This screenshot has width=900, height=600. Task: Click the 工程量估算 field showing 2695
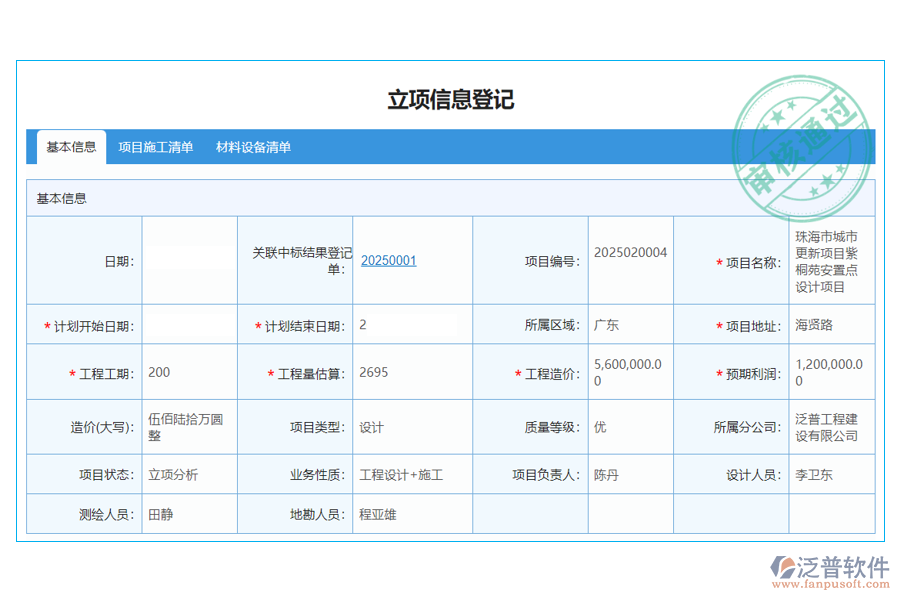411,372
